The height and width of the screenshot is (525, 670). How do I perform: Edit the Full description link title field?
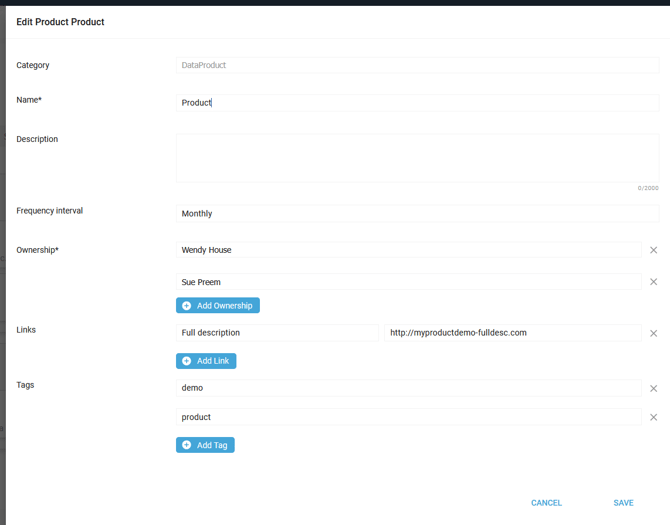pos(277,333)
